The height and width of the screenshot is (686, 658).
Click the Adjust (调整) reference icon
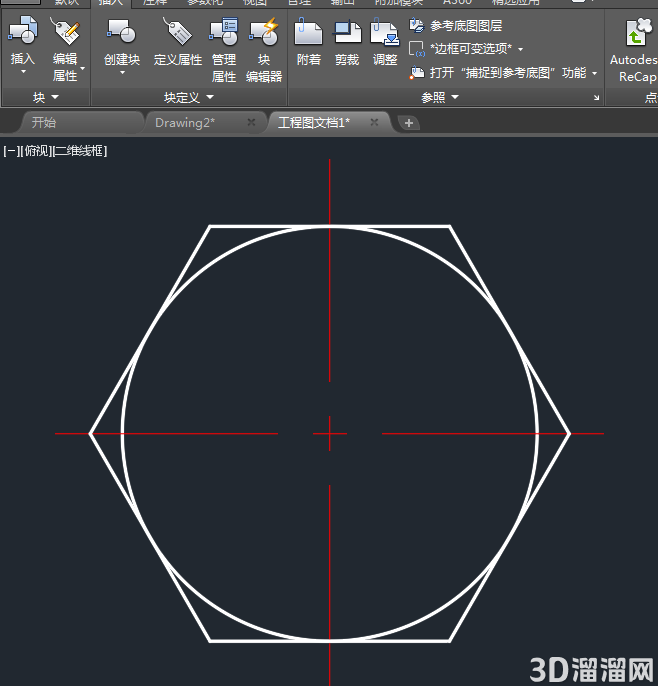pos(385,31)
